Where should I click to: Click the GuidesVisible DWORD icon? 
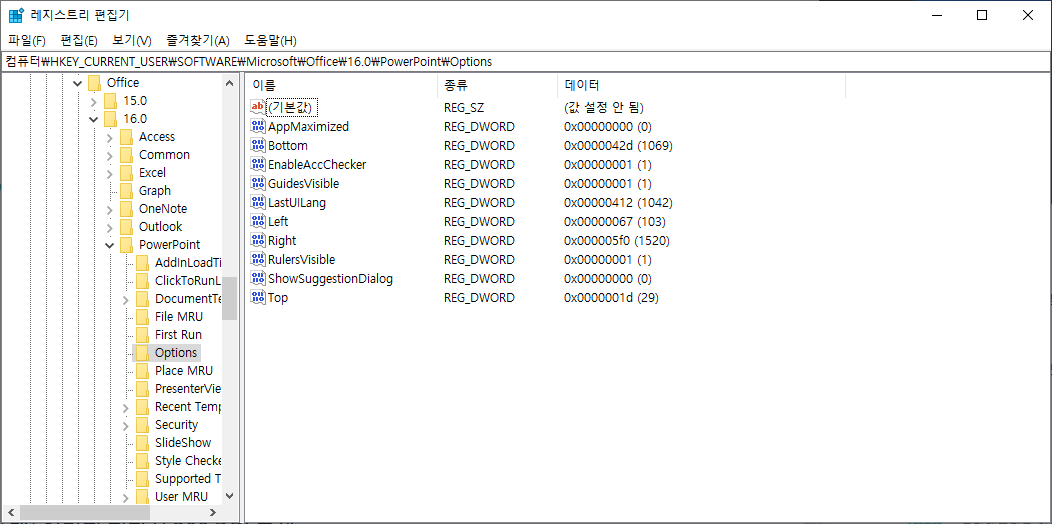coord(258,183)
